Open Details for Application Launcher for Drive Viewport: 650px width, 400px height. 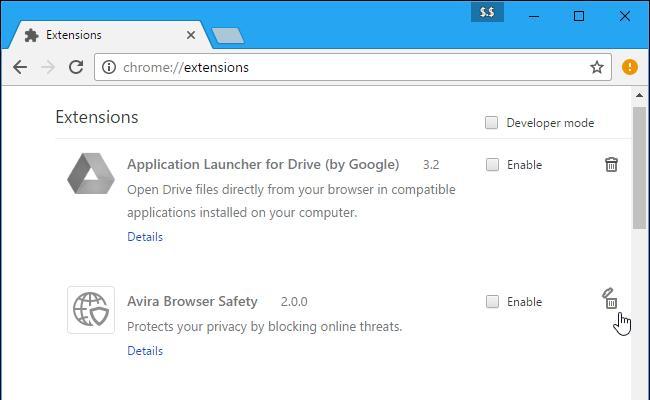pos(145,237)
